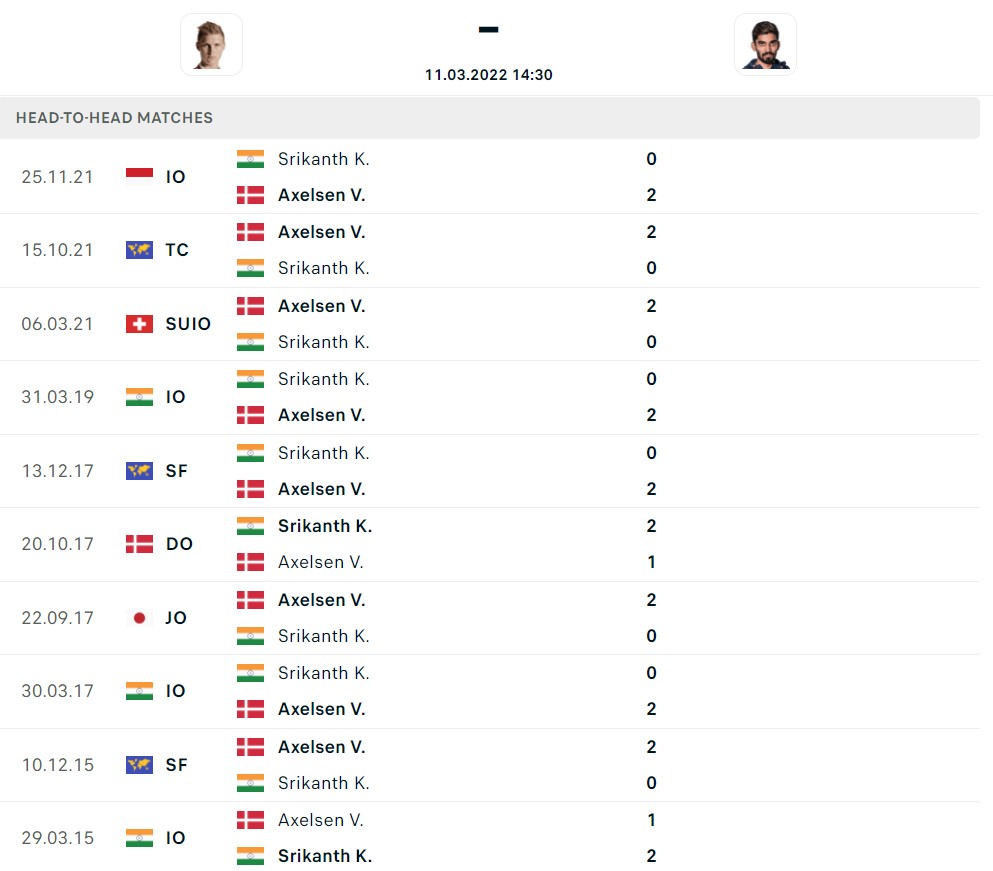
Task: Click Srikanth K. in the 29.03.15 match
Action: [x=324, y=856]
